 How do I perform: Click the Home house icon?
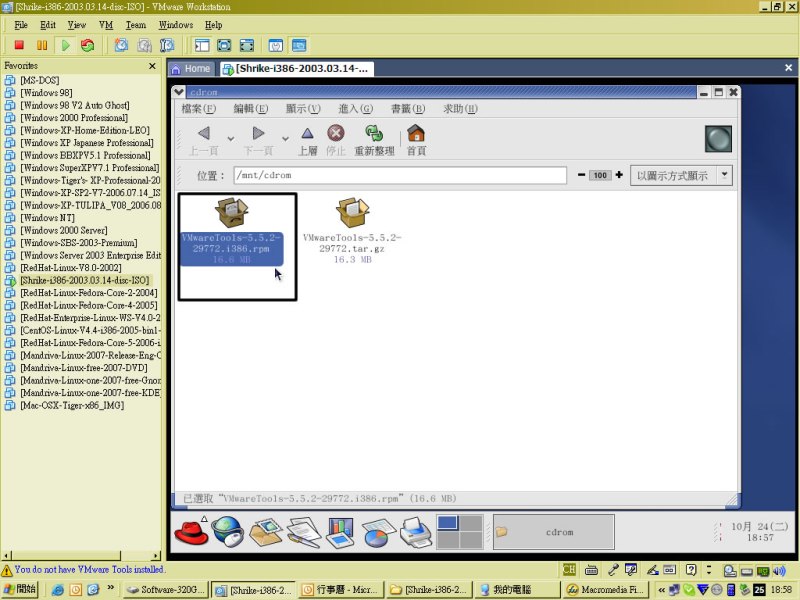click(x=416, y=133)
